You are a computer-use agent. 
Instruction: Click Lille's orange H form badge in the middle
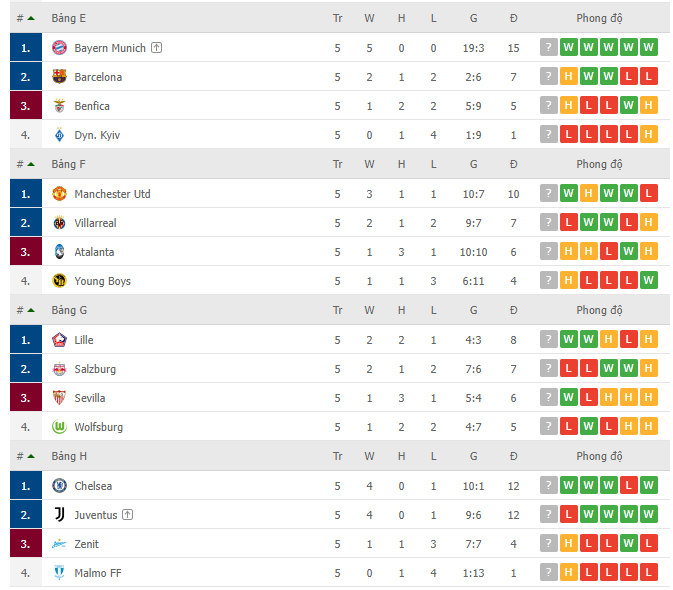(x=609, y=339)
